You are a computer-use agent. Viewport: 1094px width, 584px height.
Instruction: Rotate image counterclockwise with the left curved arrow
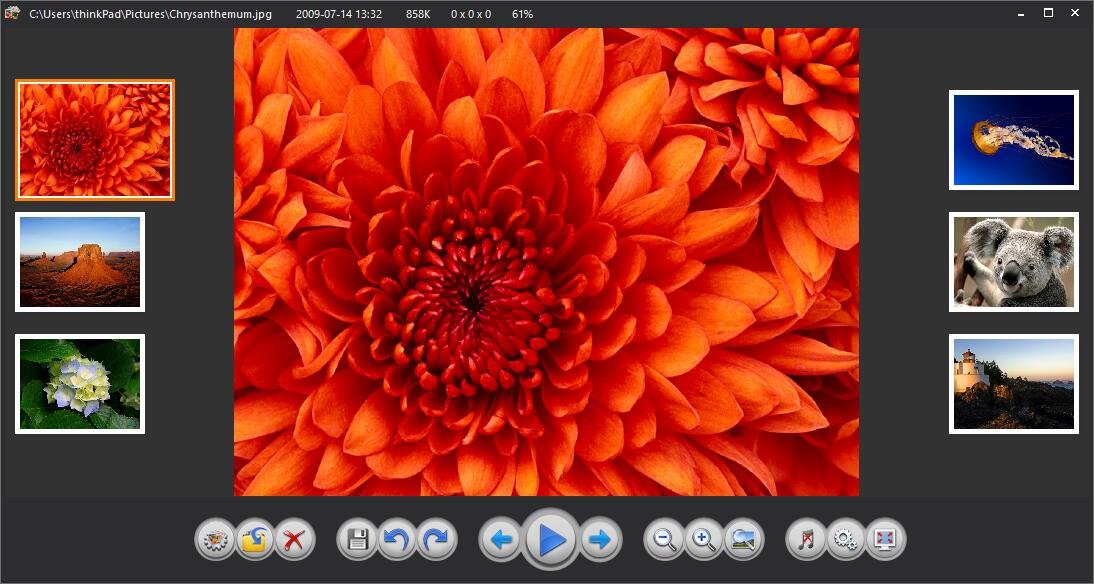397,541
